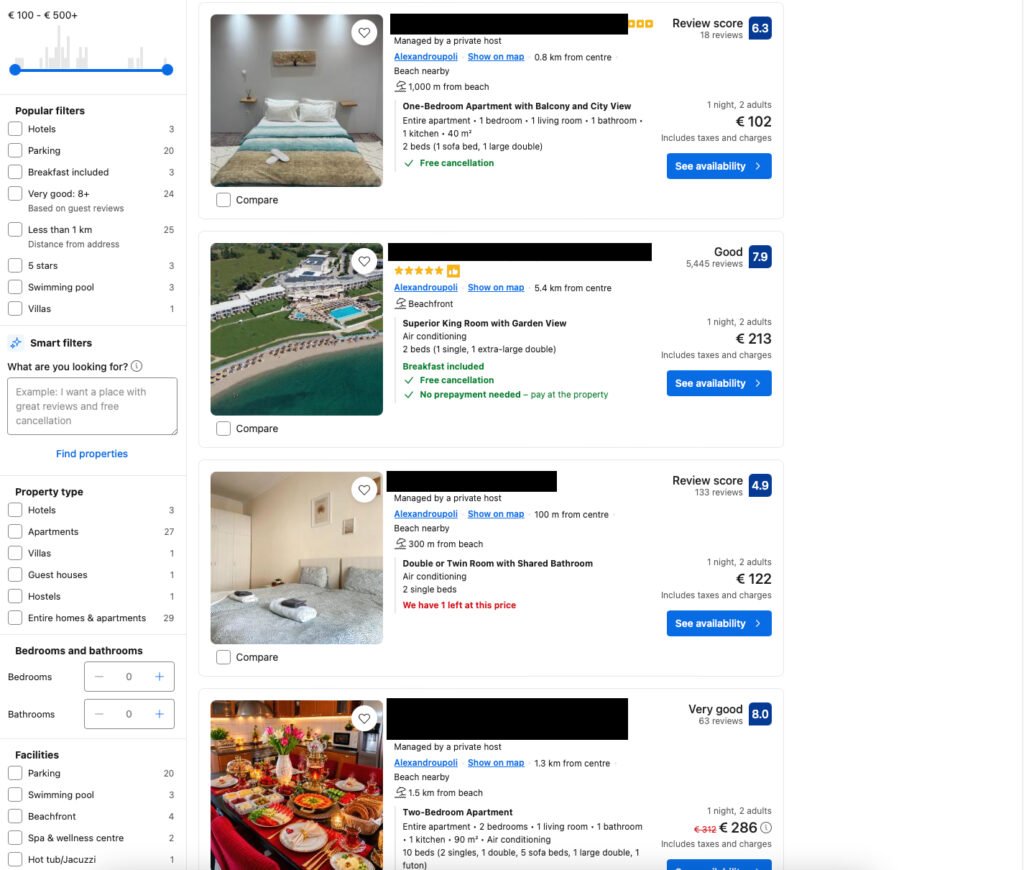The image size is (1024, 870).
Task: Save the One-Bedroom Apartment listing with heart icon
Action: click(x=364, y=33)
